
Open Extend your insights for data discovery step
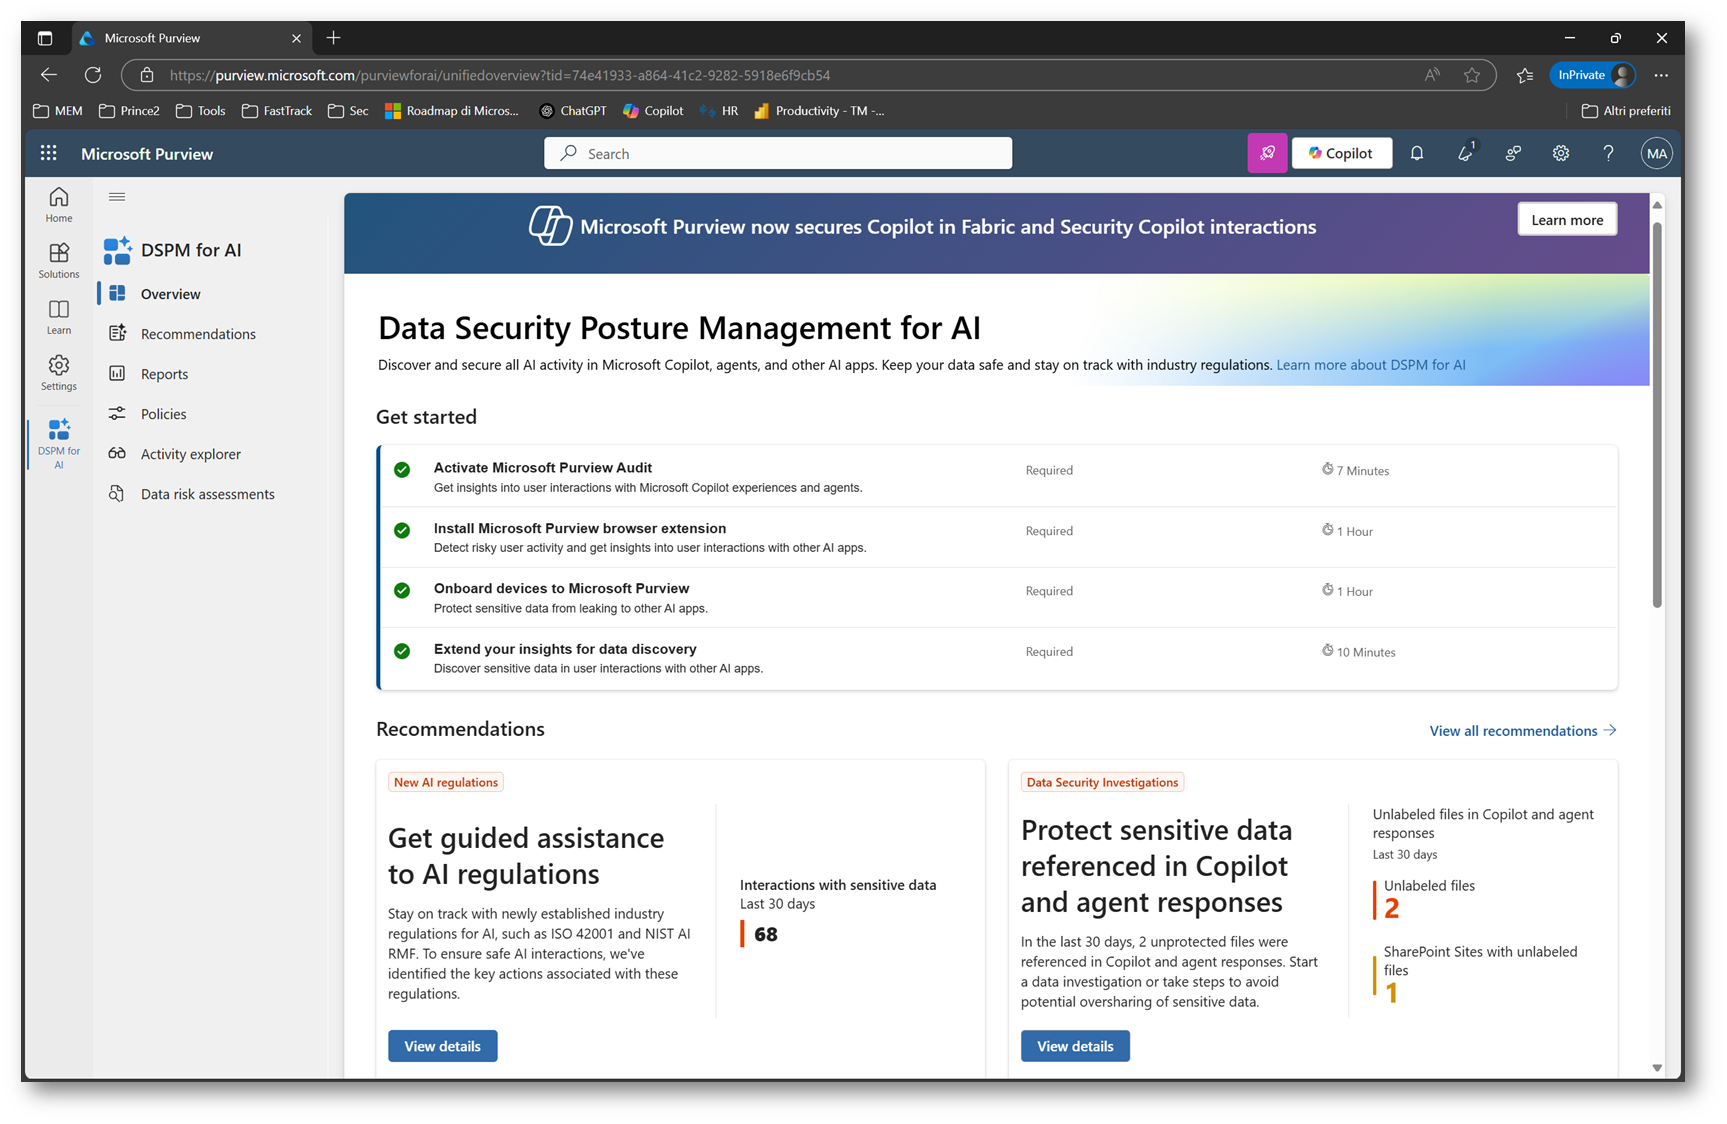click(x=997, y=658)
